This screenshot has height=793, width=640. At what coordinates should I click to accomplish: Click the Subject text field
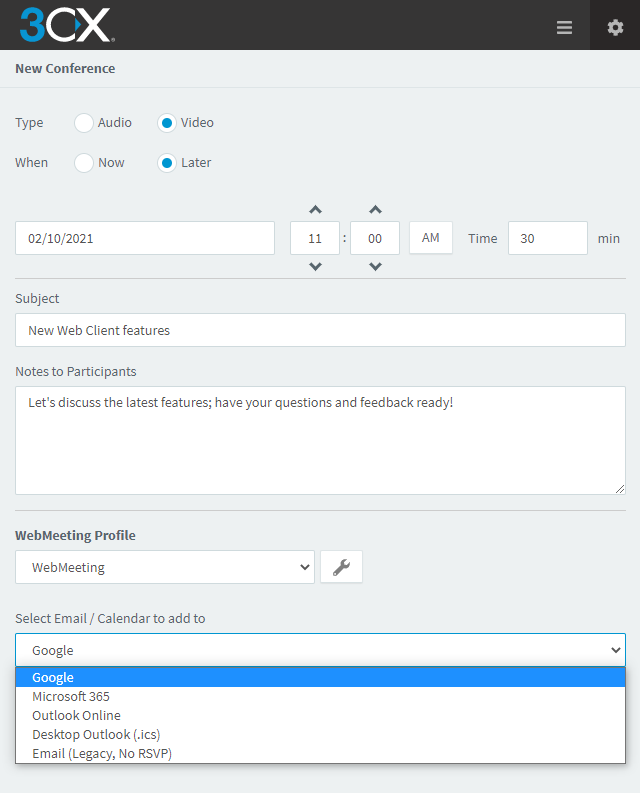pos(320,330)
